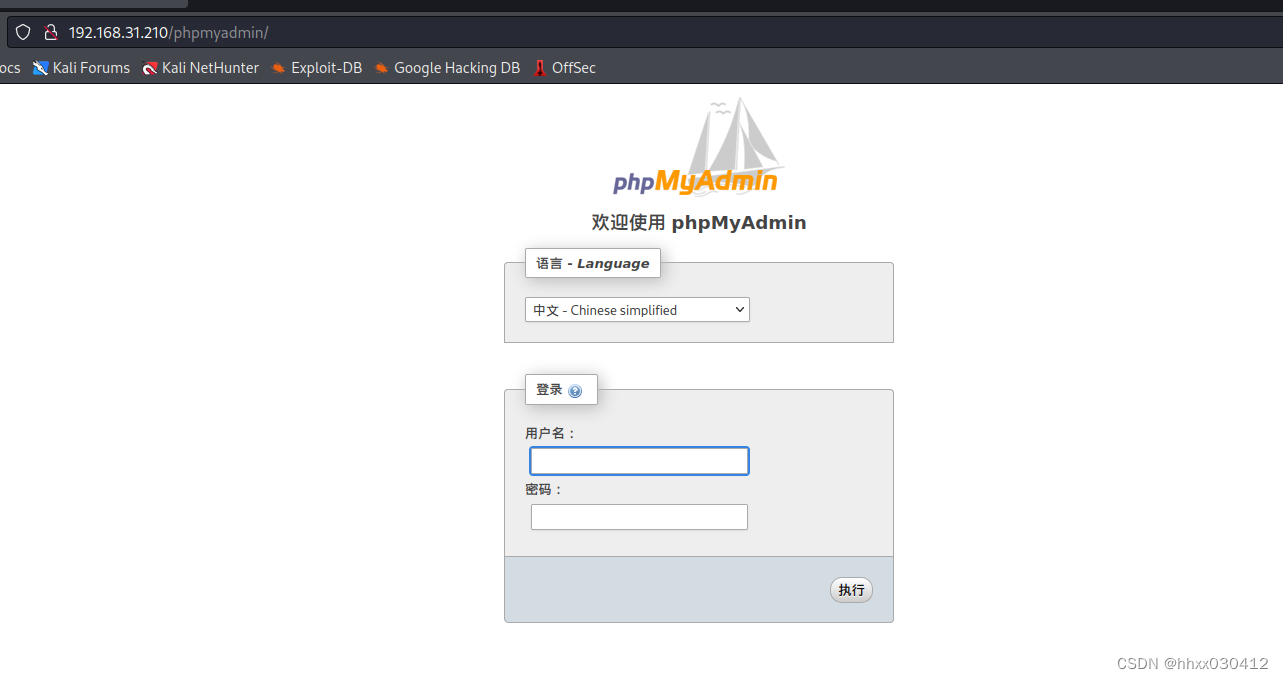The image size is (1283, 679).
Task: Click the 执行 submit button
Action: point(851,590)
